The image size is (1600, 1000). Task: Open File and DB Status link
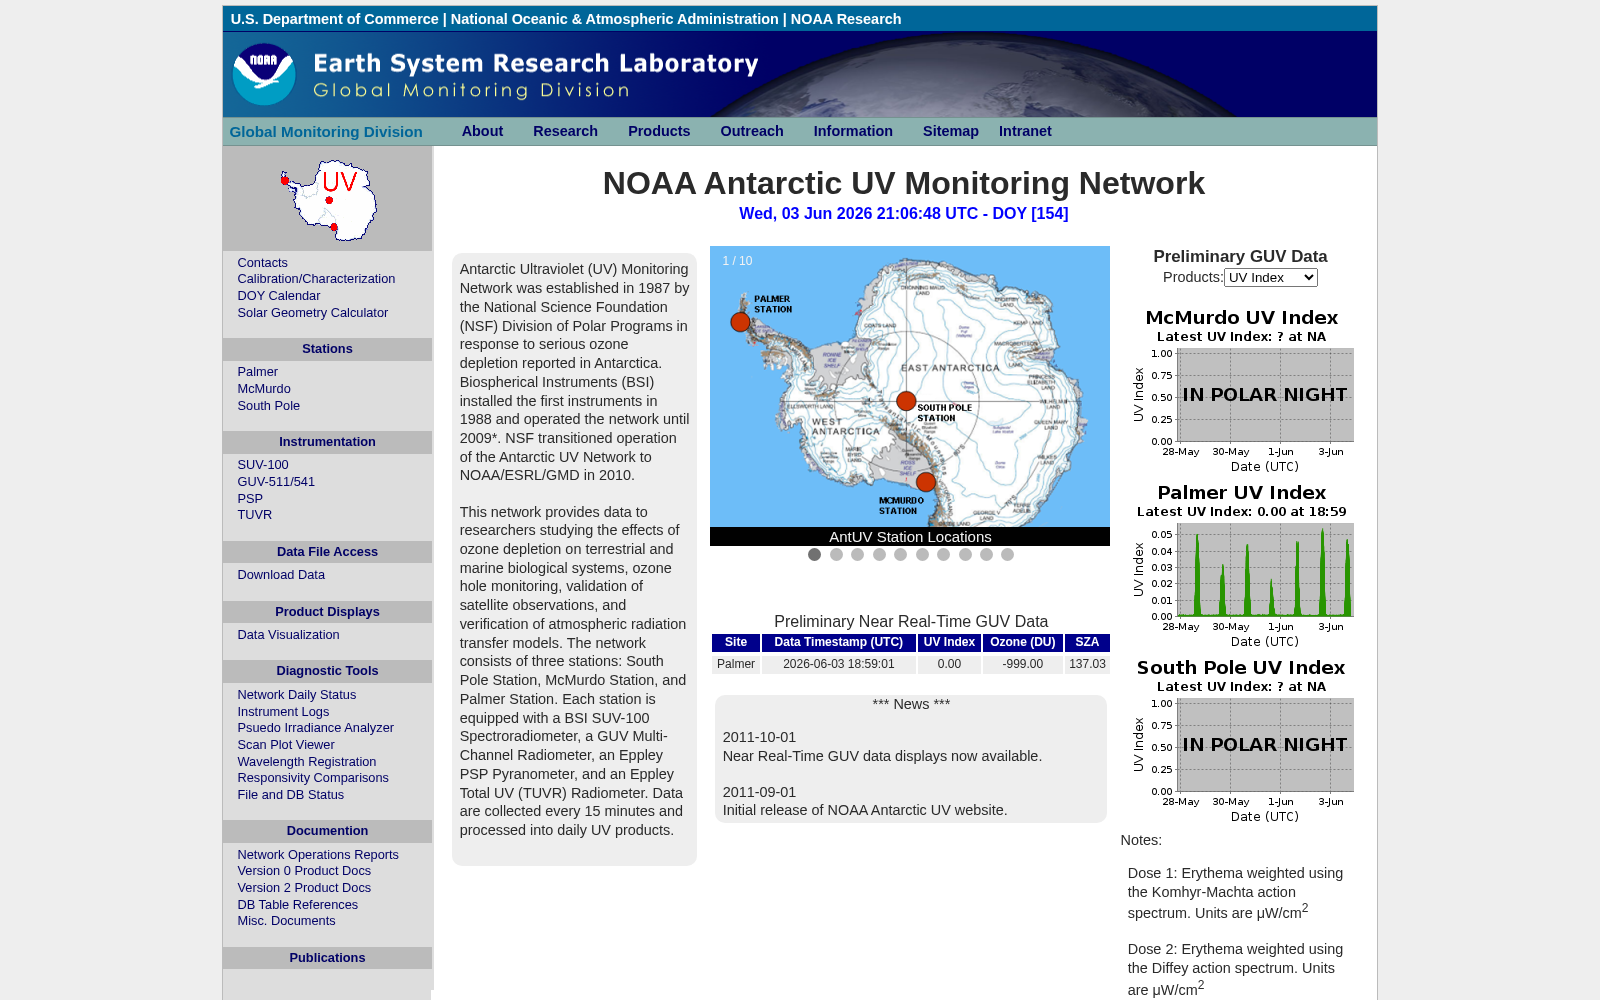click(x=291, y=795)
